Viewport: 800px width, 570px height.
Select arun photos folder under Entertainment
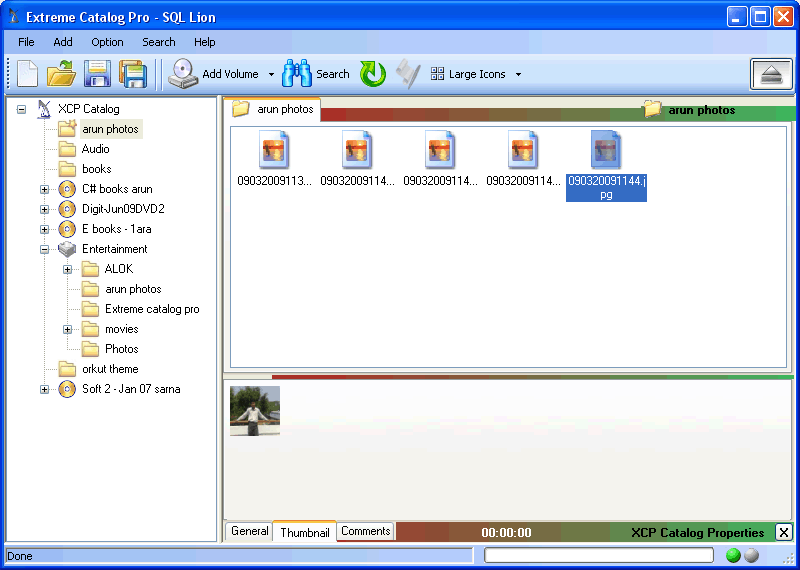(133, 289)
